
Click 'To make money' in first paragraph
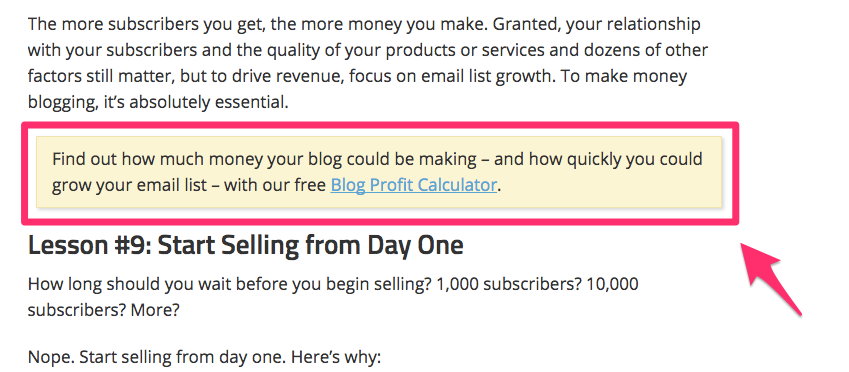(624, 76)
